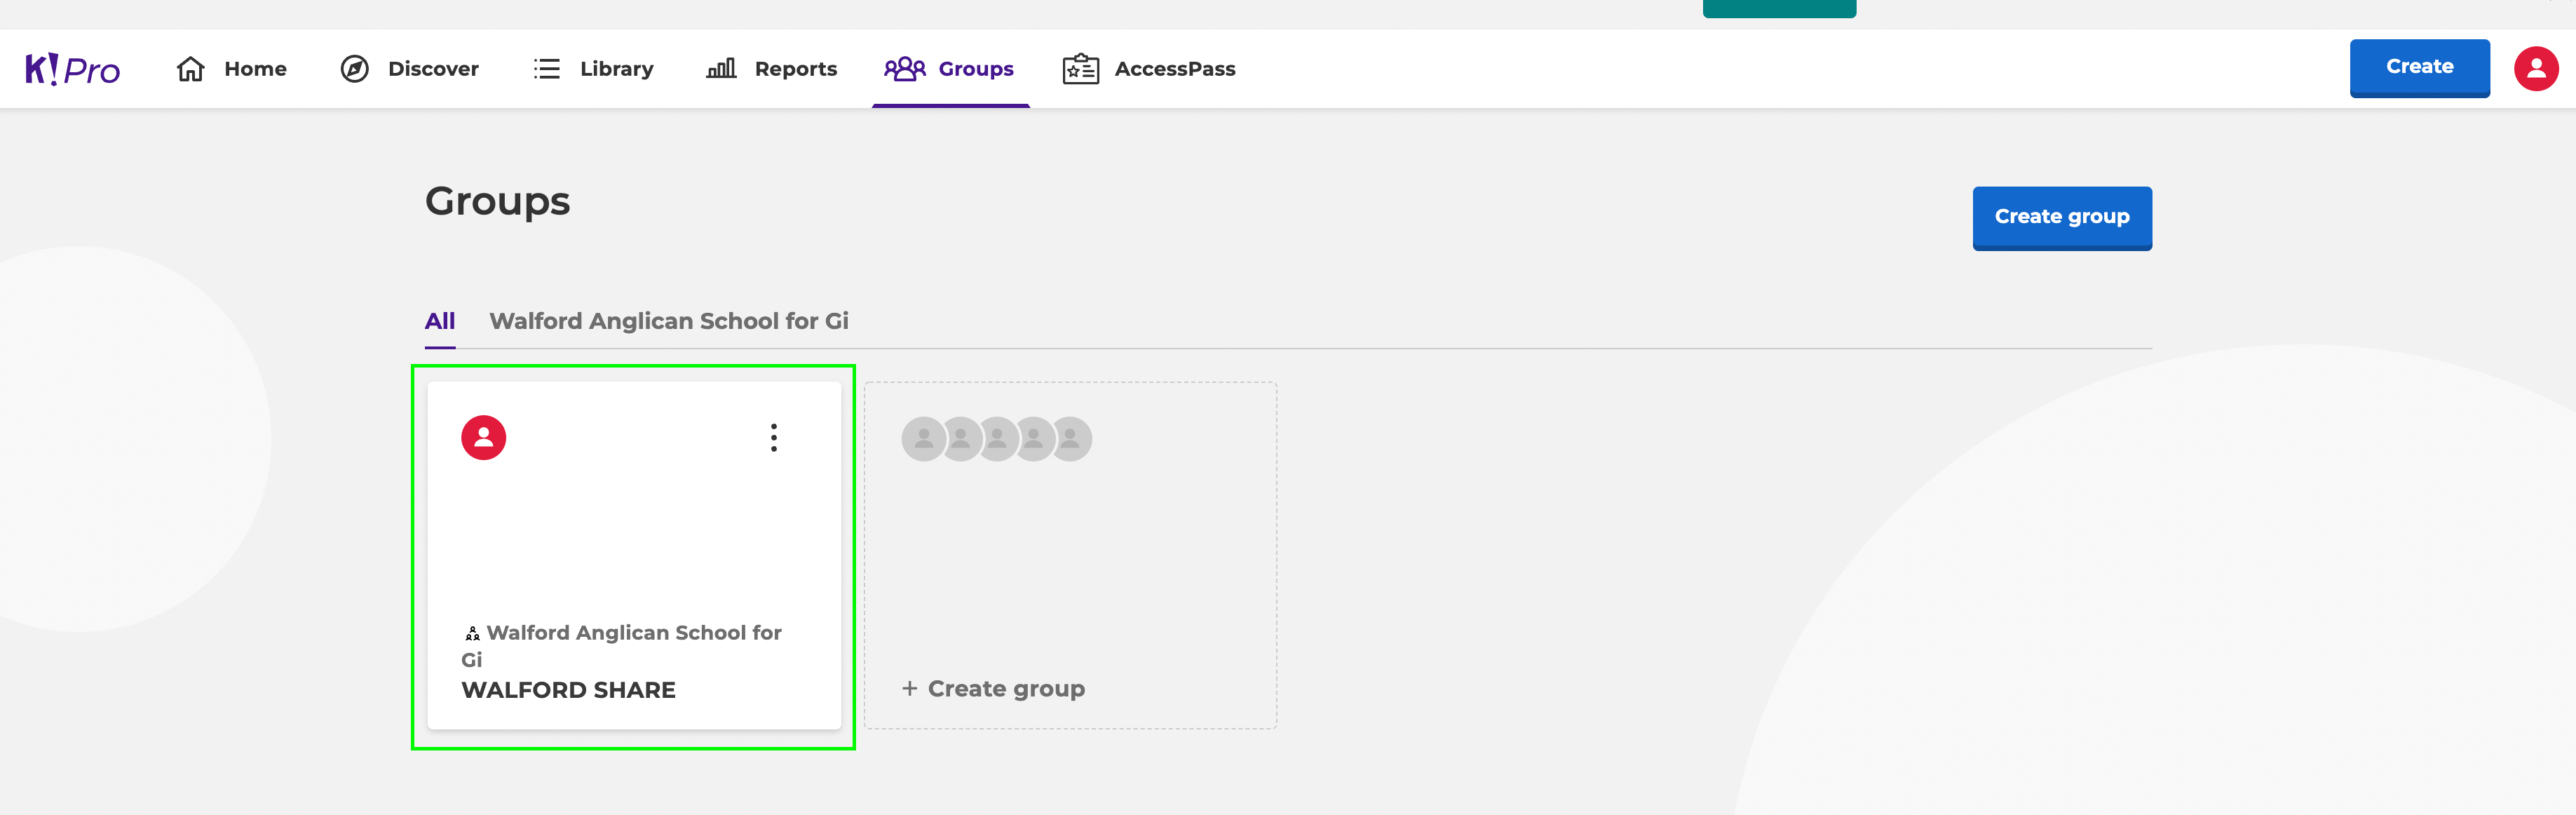2576x815 pixels.
Task: Click the grouped member avatars in the dashed card
Action: click(994, 438)
